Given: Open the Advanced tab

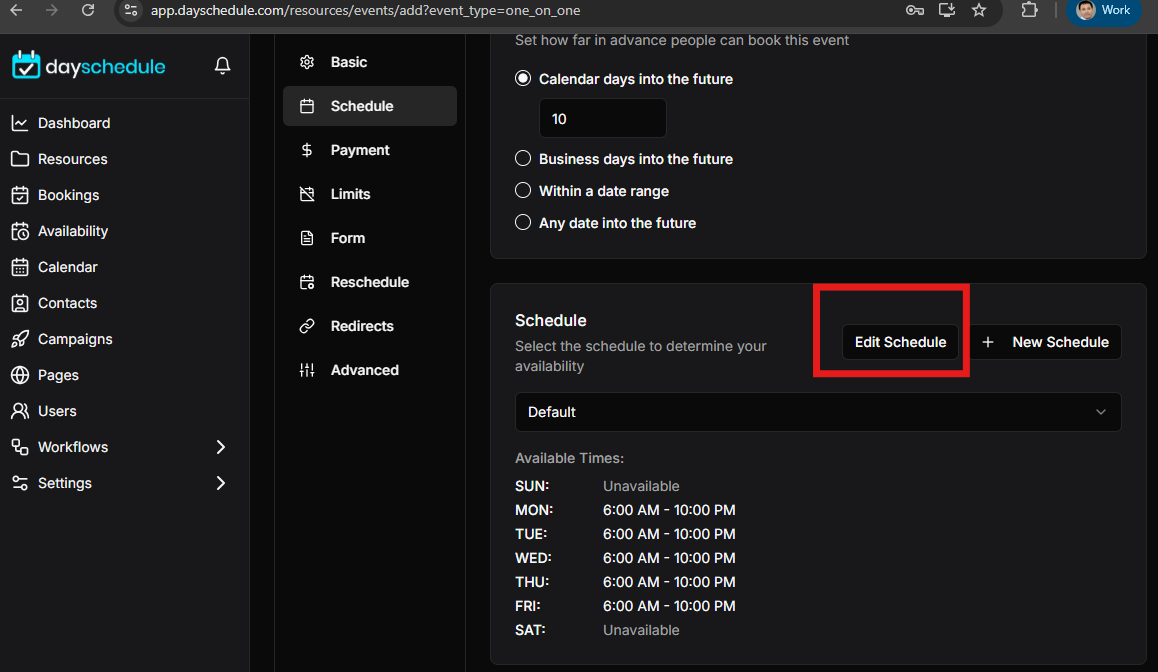Looking at the screenshot, I should point(369,370).
